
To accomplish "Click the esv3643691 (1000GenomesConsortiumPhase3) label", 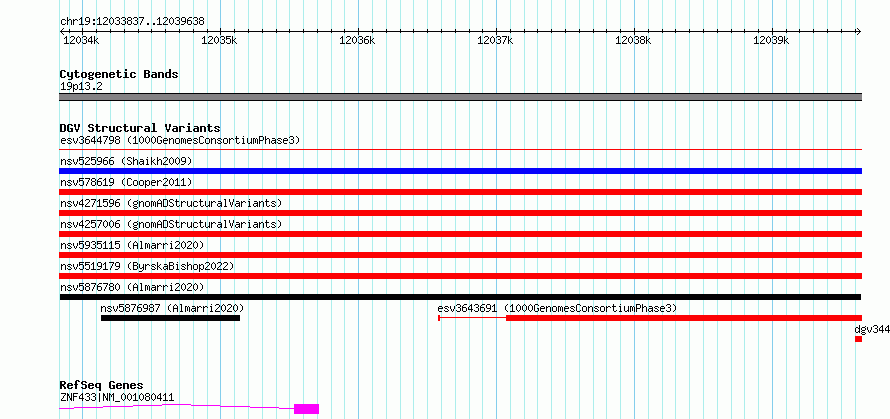I will [x=557, y=308].
